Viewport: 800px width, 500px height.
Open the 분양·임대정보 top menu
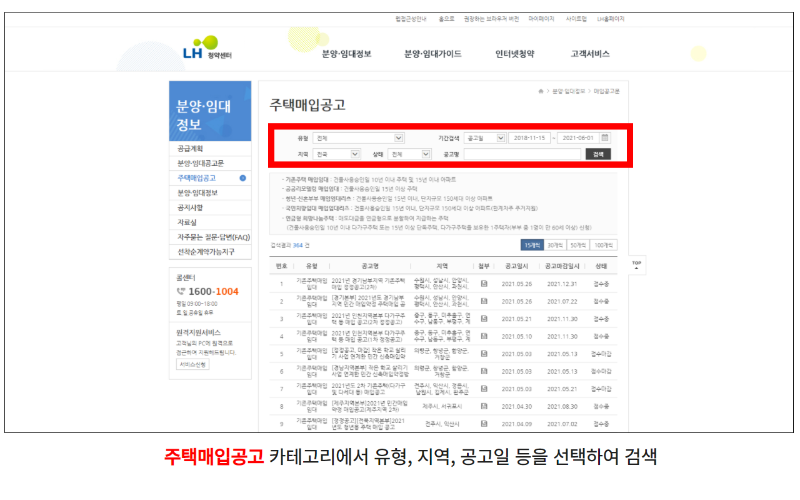point(346,54)
